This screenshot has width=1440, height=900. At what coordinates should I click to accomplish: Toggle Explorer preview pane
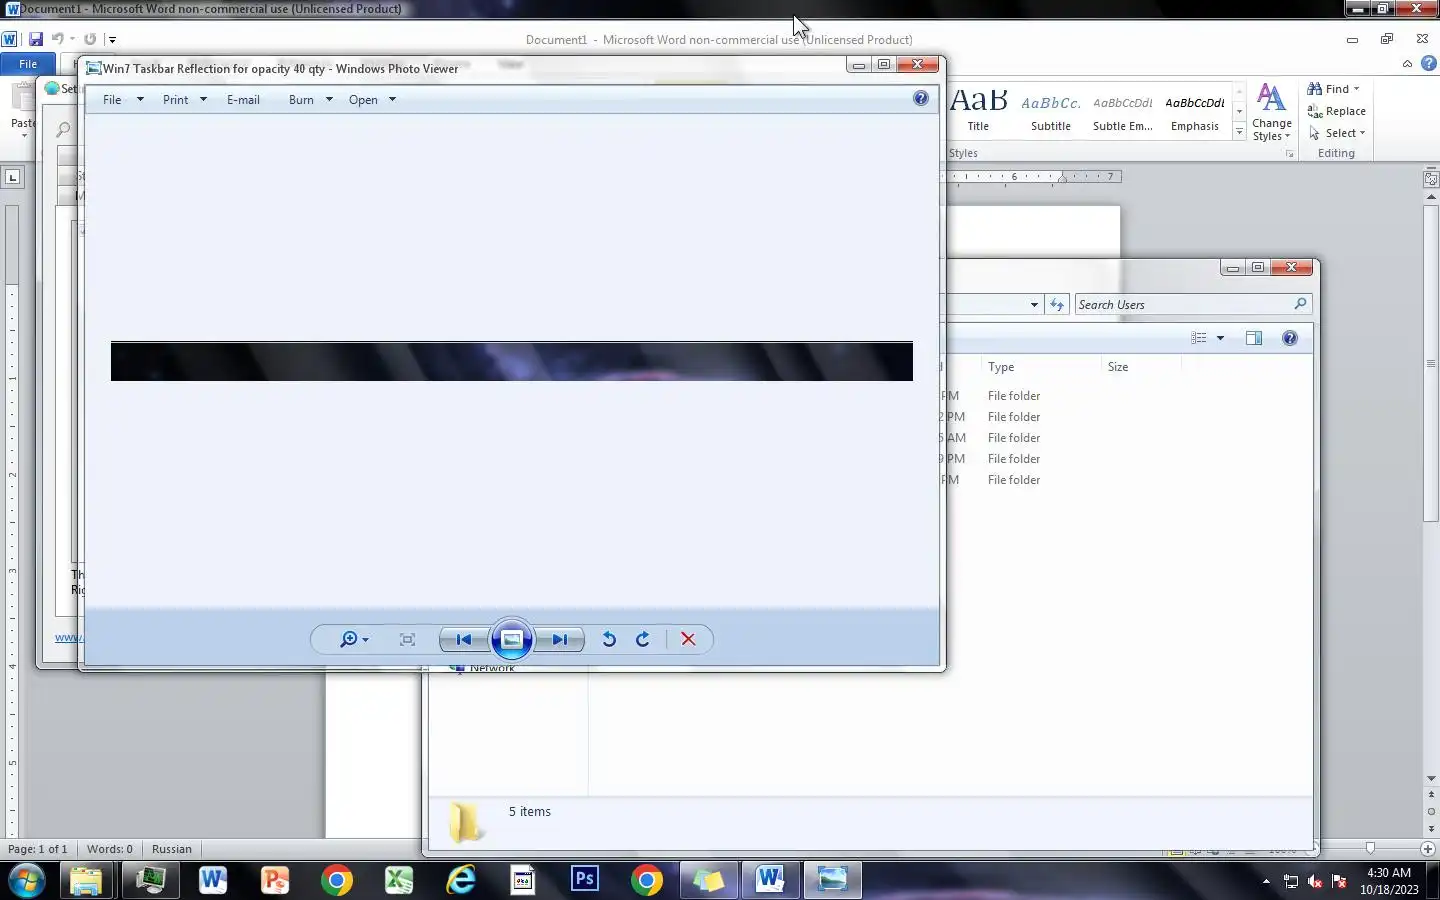(1254, 338)
